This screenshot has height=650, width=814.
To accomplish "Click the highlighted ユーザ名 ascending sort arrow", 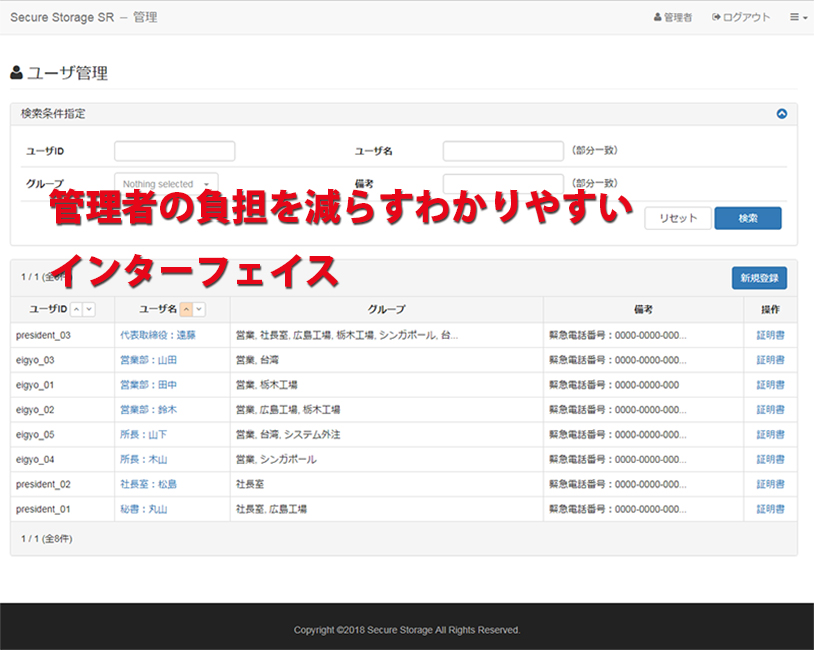I will 186,310.
